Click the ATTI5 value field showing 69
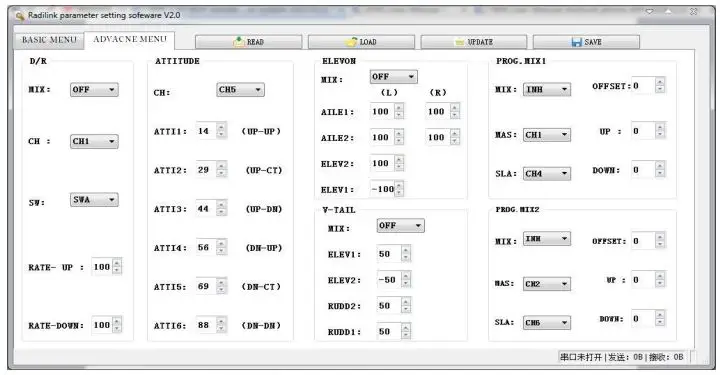720x375 pixels. 206,286
